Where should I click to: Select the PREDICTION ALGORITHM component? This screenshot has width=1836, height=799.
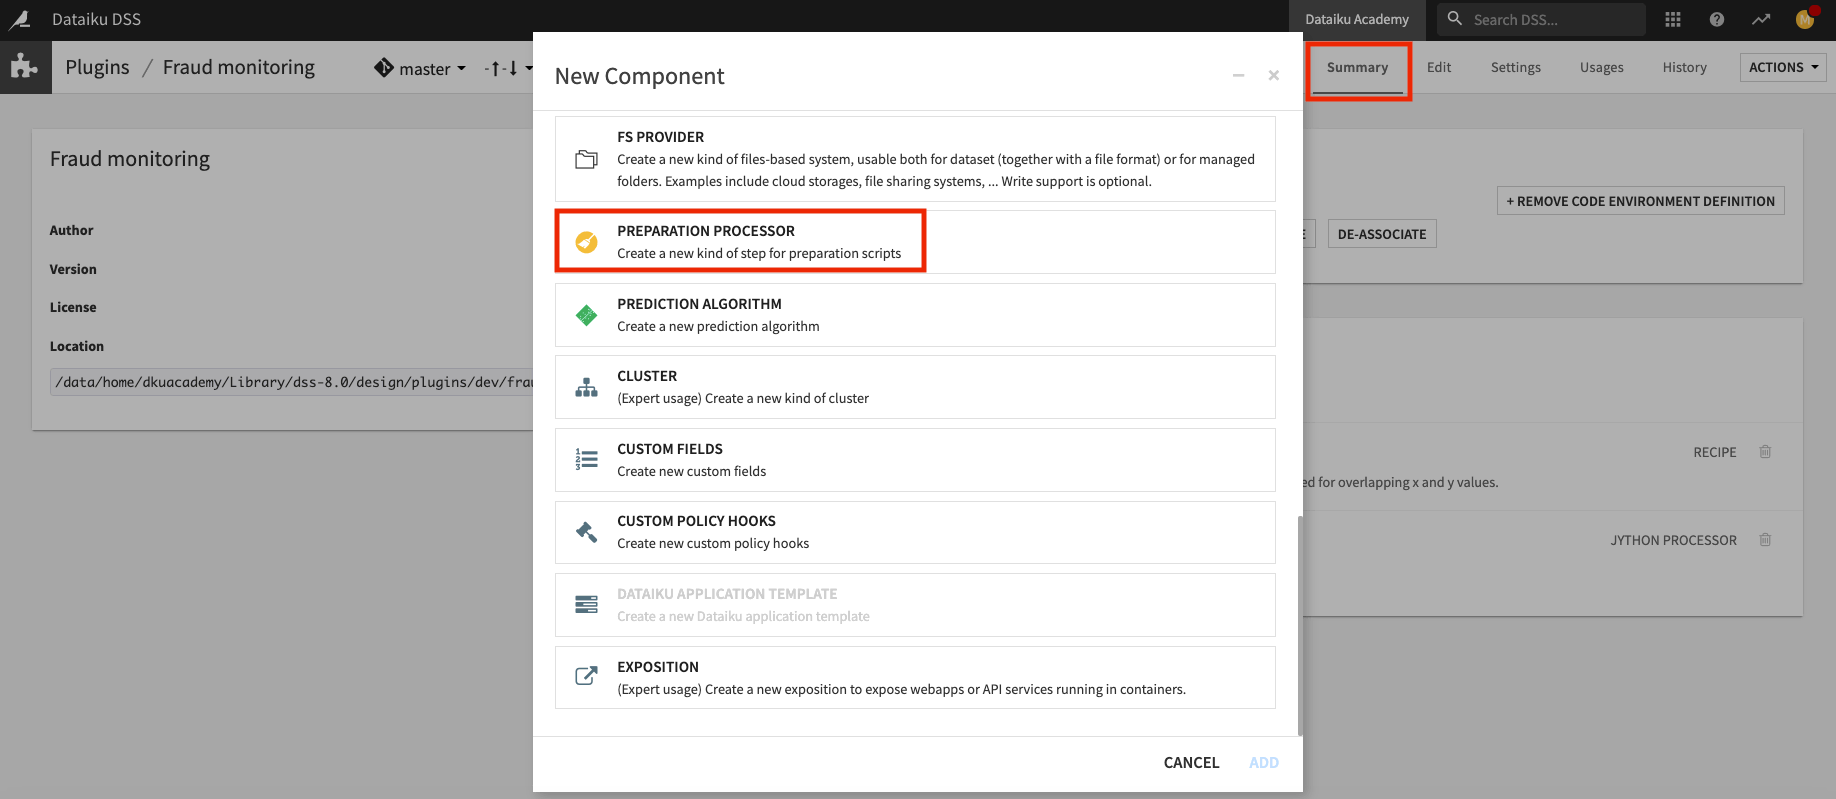[x=915, y=315]
